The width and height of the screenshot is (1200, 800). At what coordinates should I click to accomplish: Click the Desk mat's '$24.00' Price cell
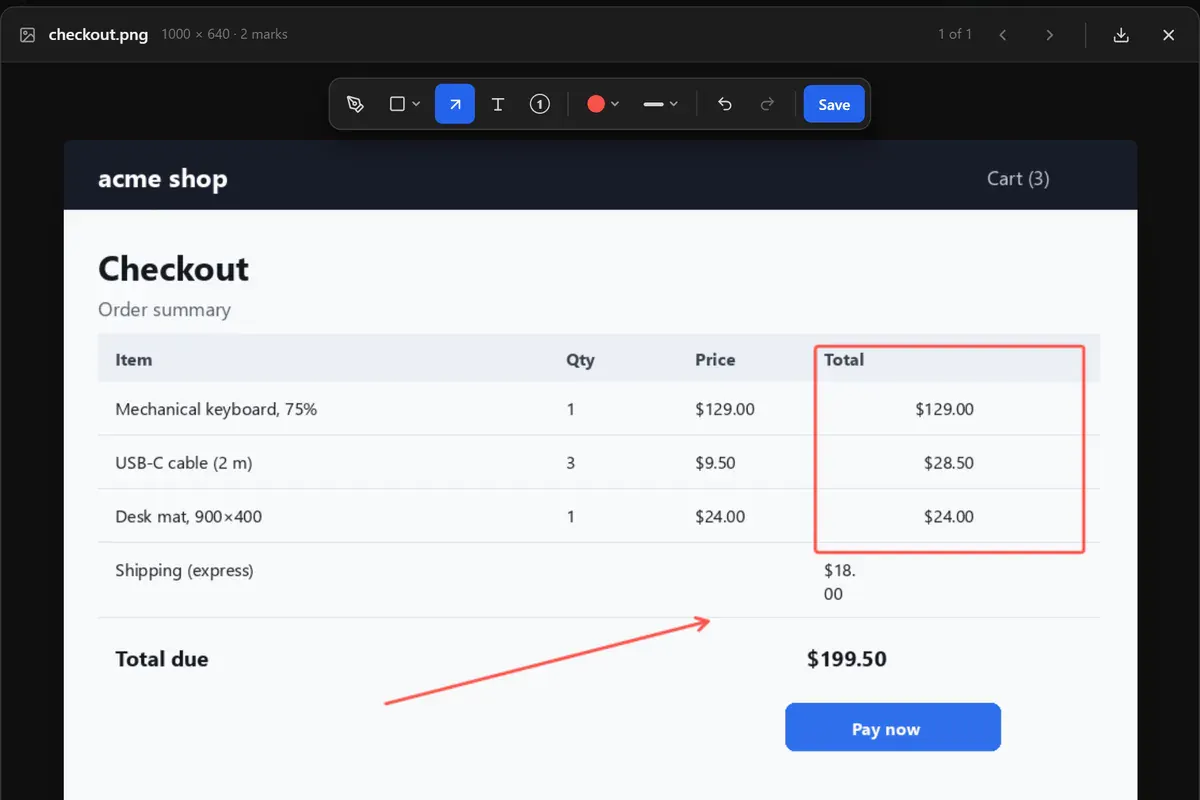[720, 517]
